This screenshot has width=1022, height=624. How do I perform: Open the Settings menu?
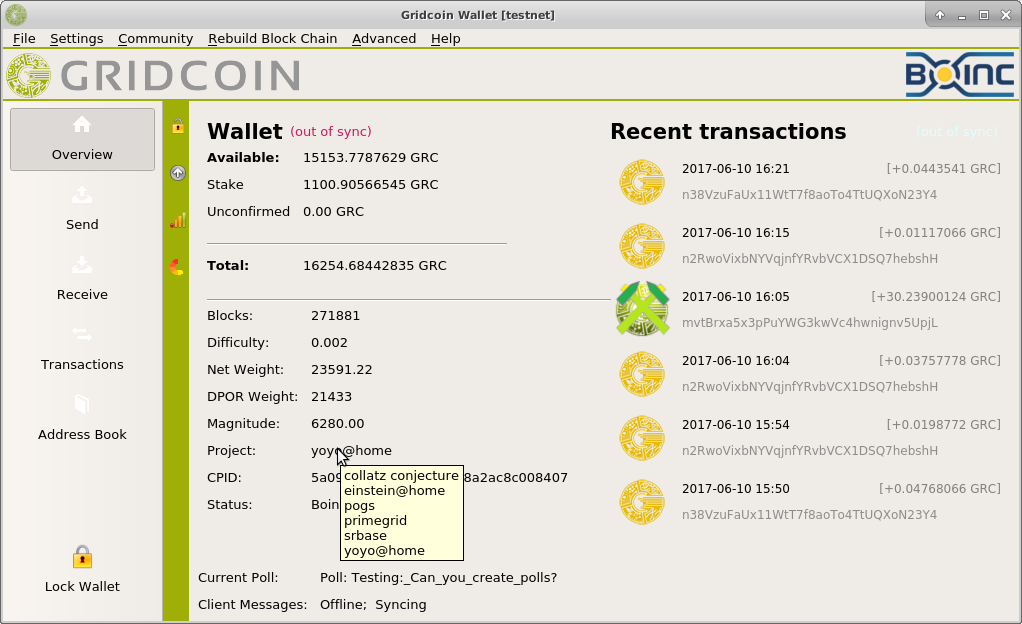76,38
